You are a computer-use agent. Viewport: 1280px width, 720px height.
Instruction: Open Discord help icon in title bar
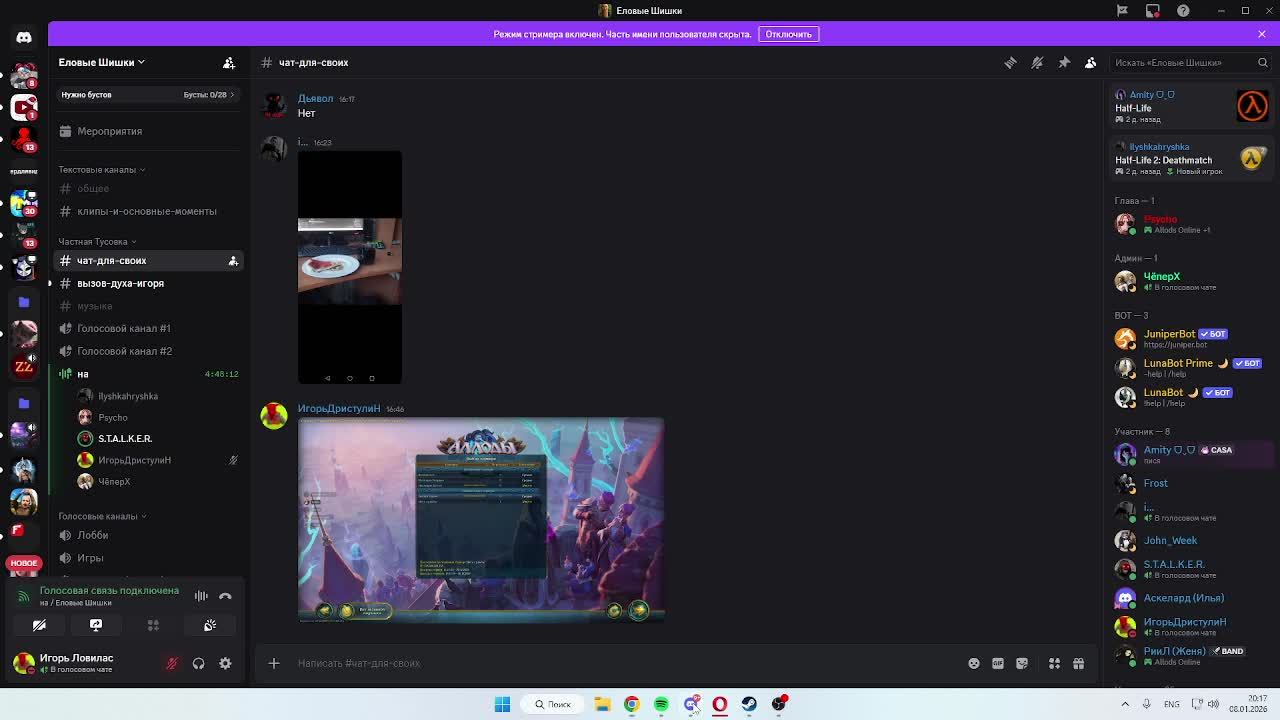tap(1183, 11)
